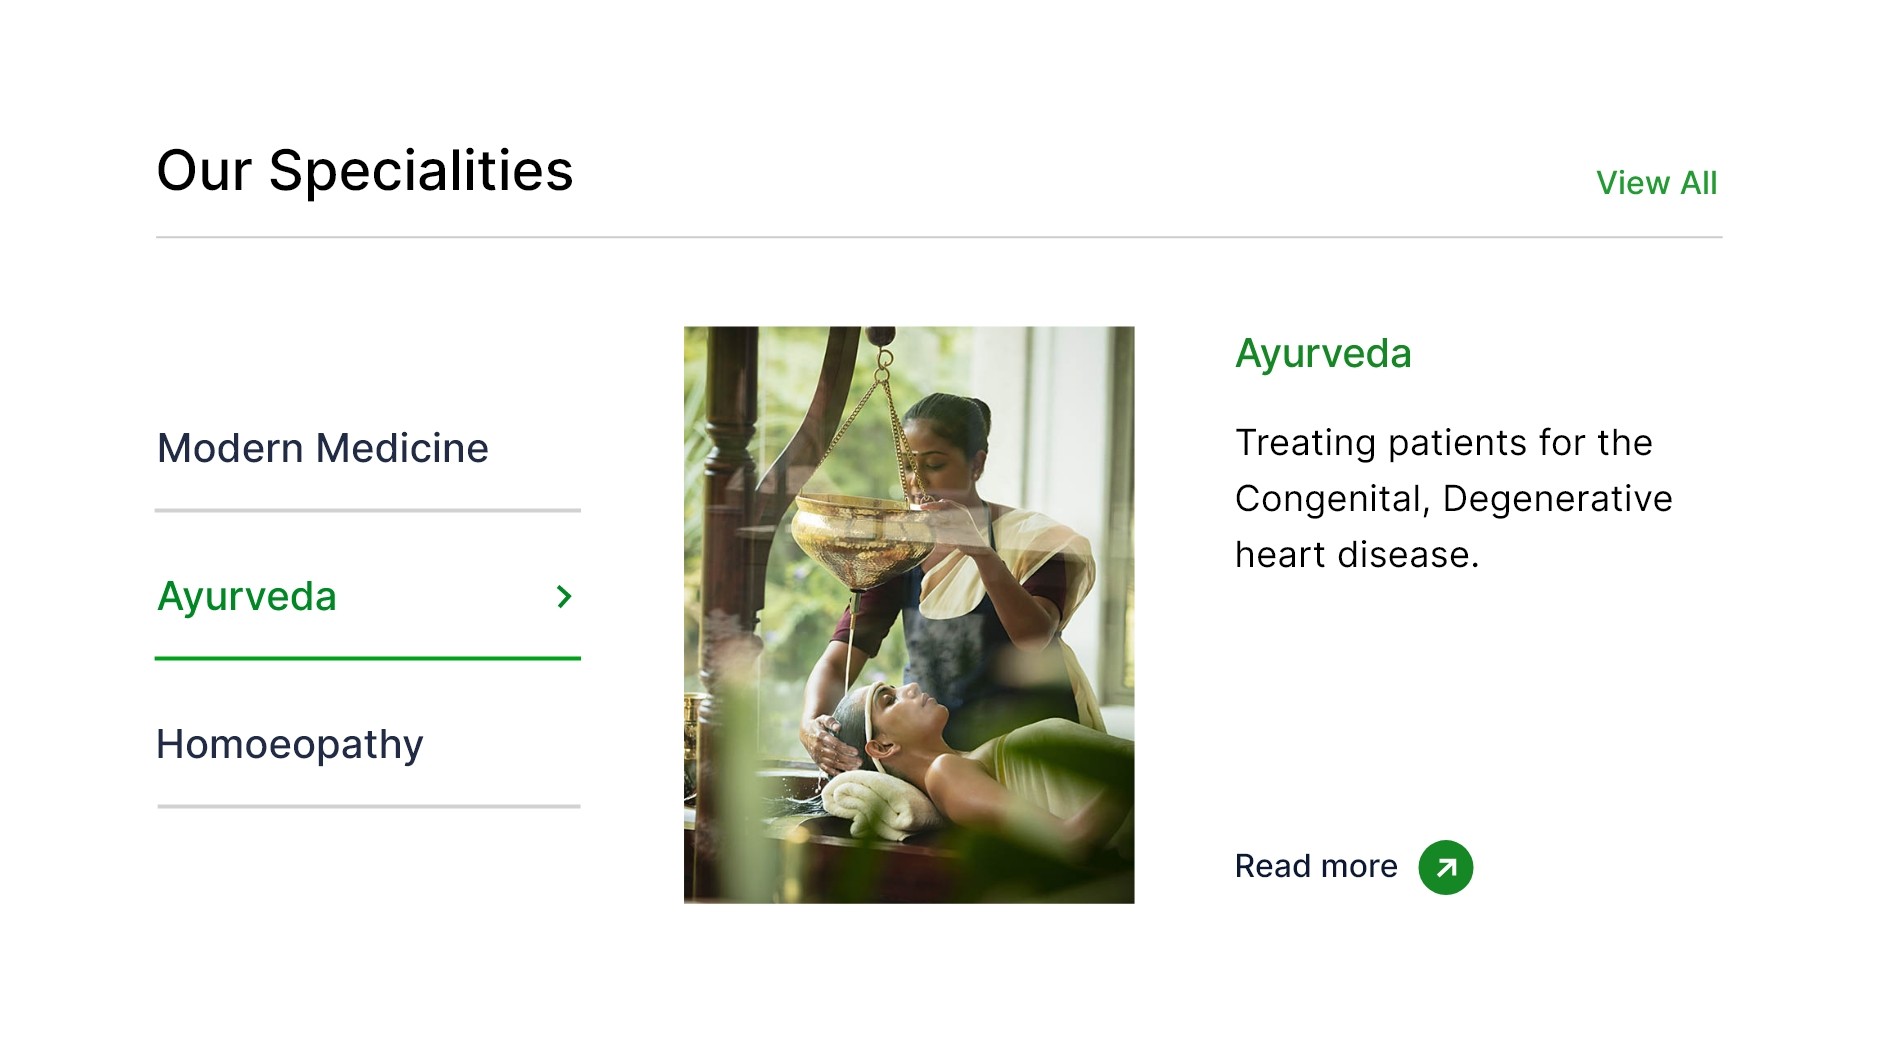This screenshot has height=1055, width=1879.
Task: Switch to the Homoeopathy speciality tab
Action: pyautogui.click(x=290, y=744)
